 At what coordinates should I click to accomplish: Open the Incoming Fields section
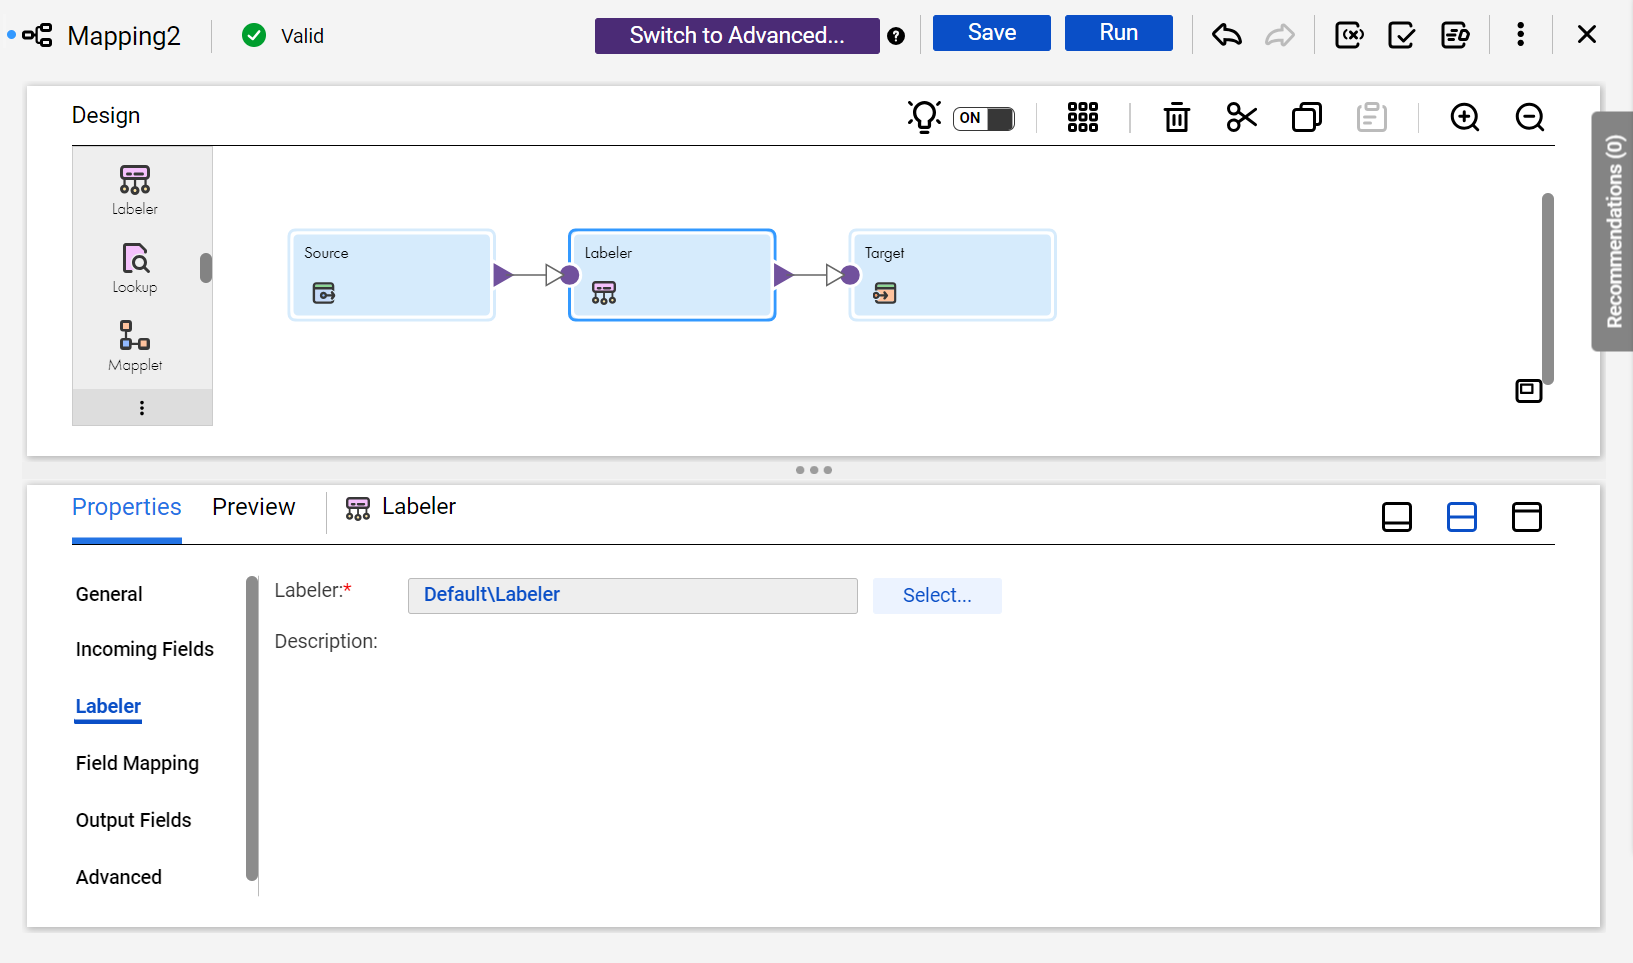pos(145,649)
